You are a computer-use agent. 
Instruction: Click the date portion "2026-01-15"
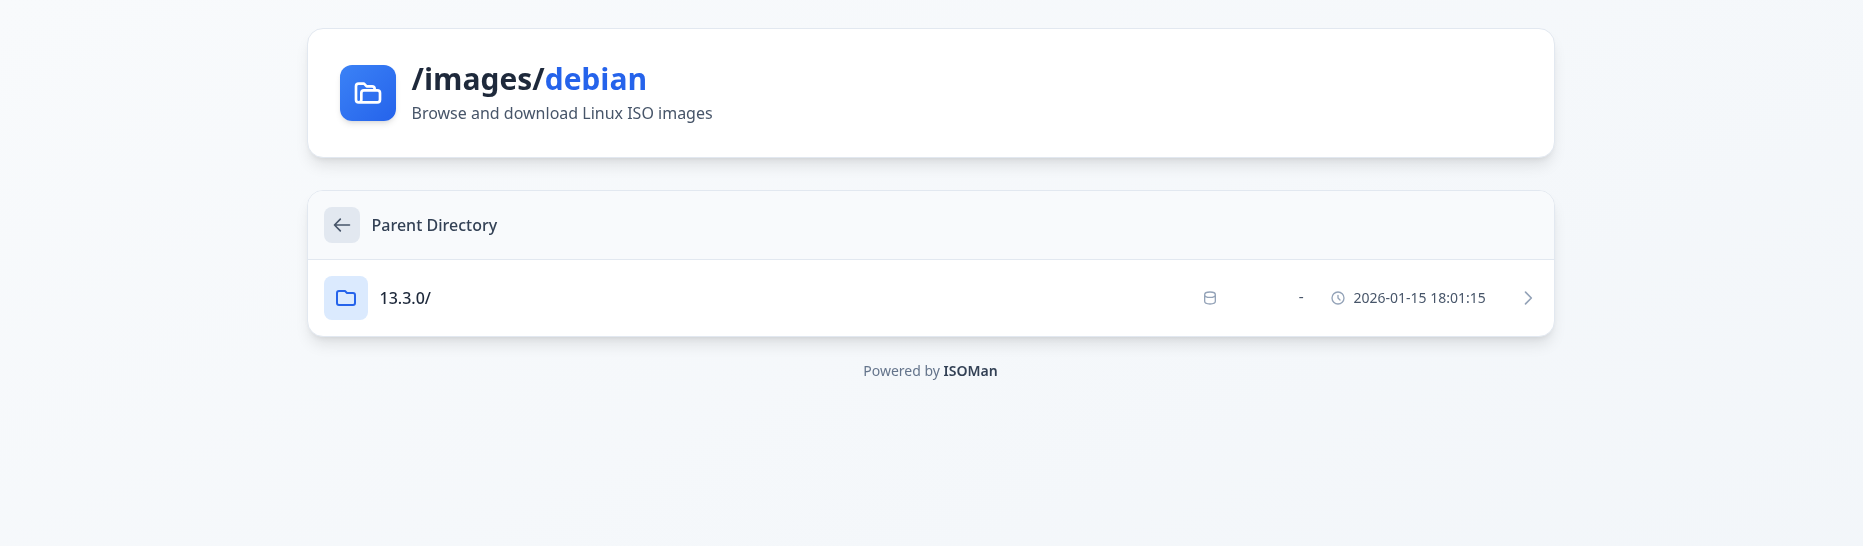point(1390,298)
